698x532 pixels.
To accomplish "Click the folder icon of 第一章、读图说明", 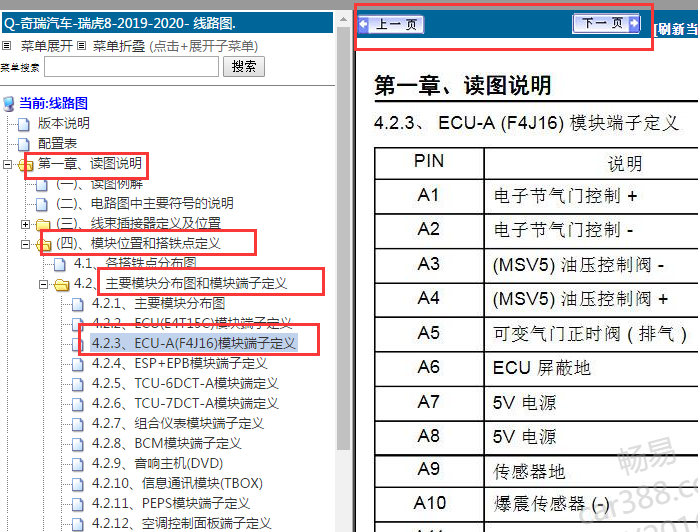I will pos(26,165).
